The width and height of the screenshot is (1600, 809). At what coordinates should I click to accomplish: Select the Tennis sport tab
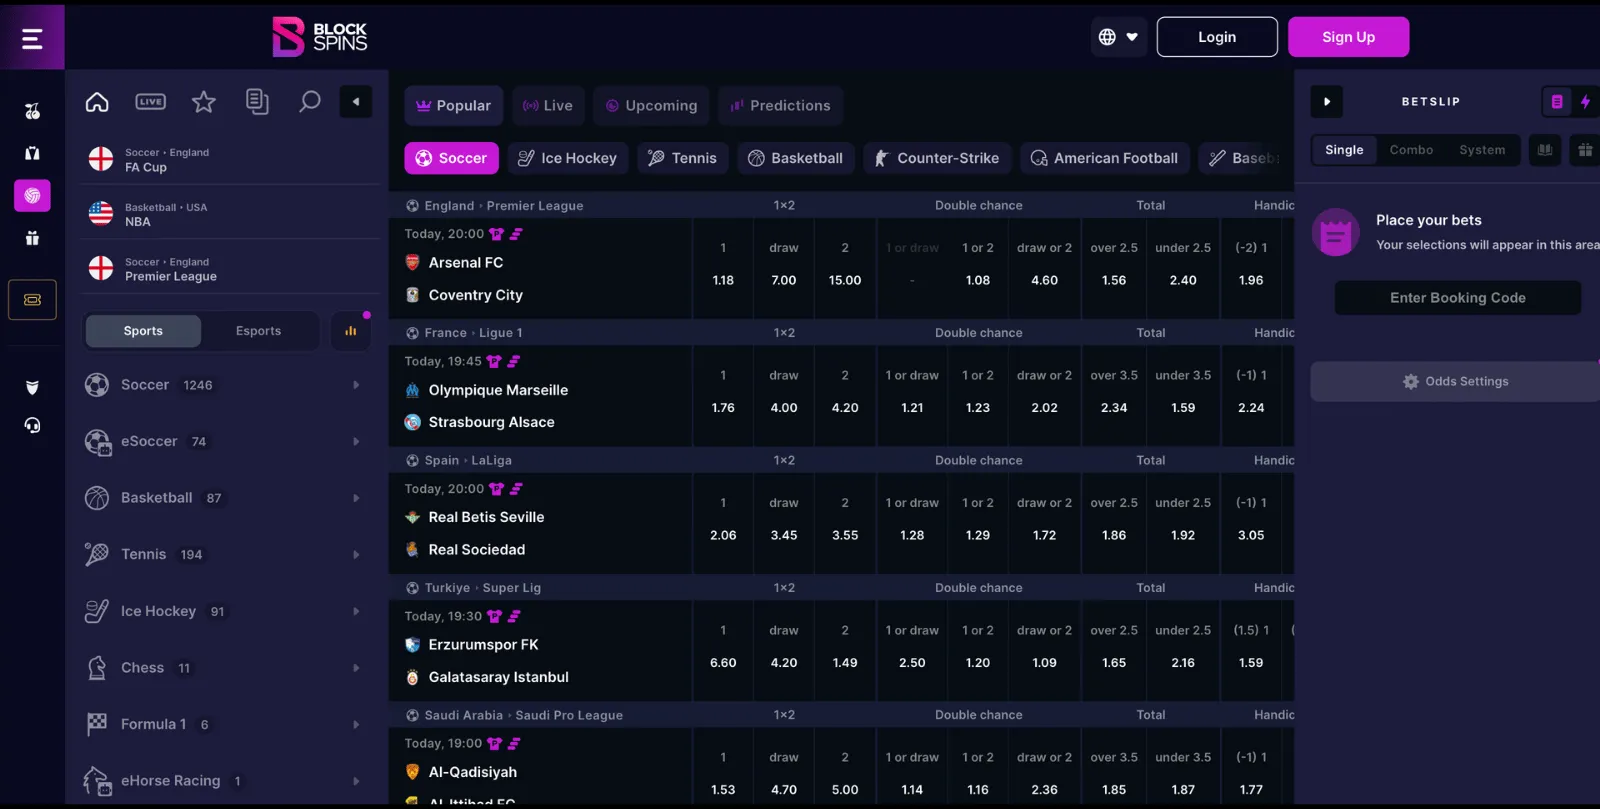click(x=683, y=158)
